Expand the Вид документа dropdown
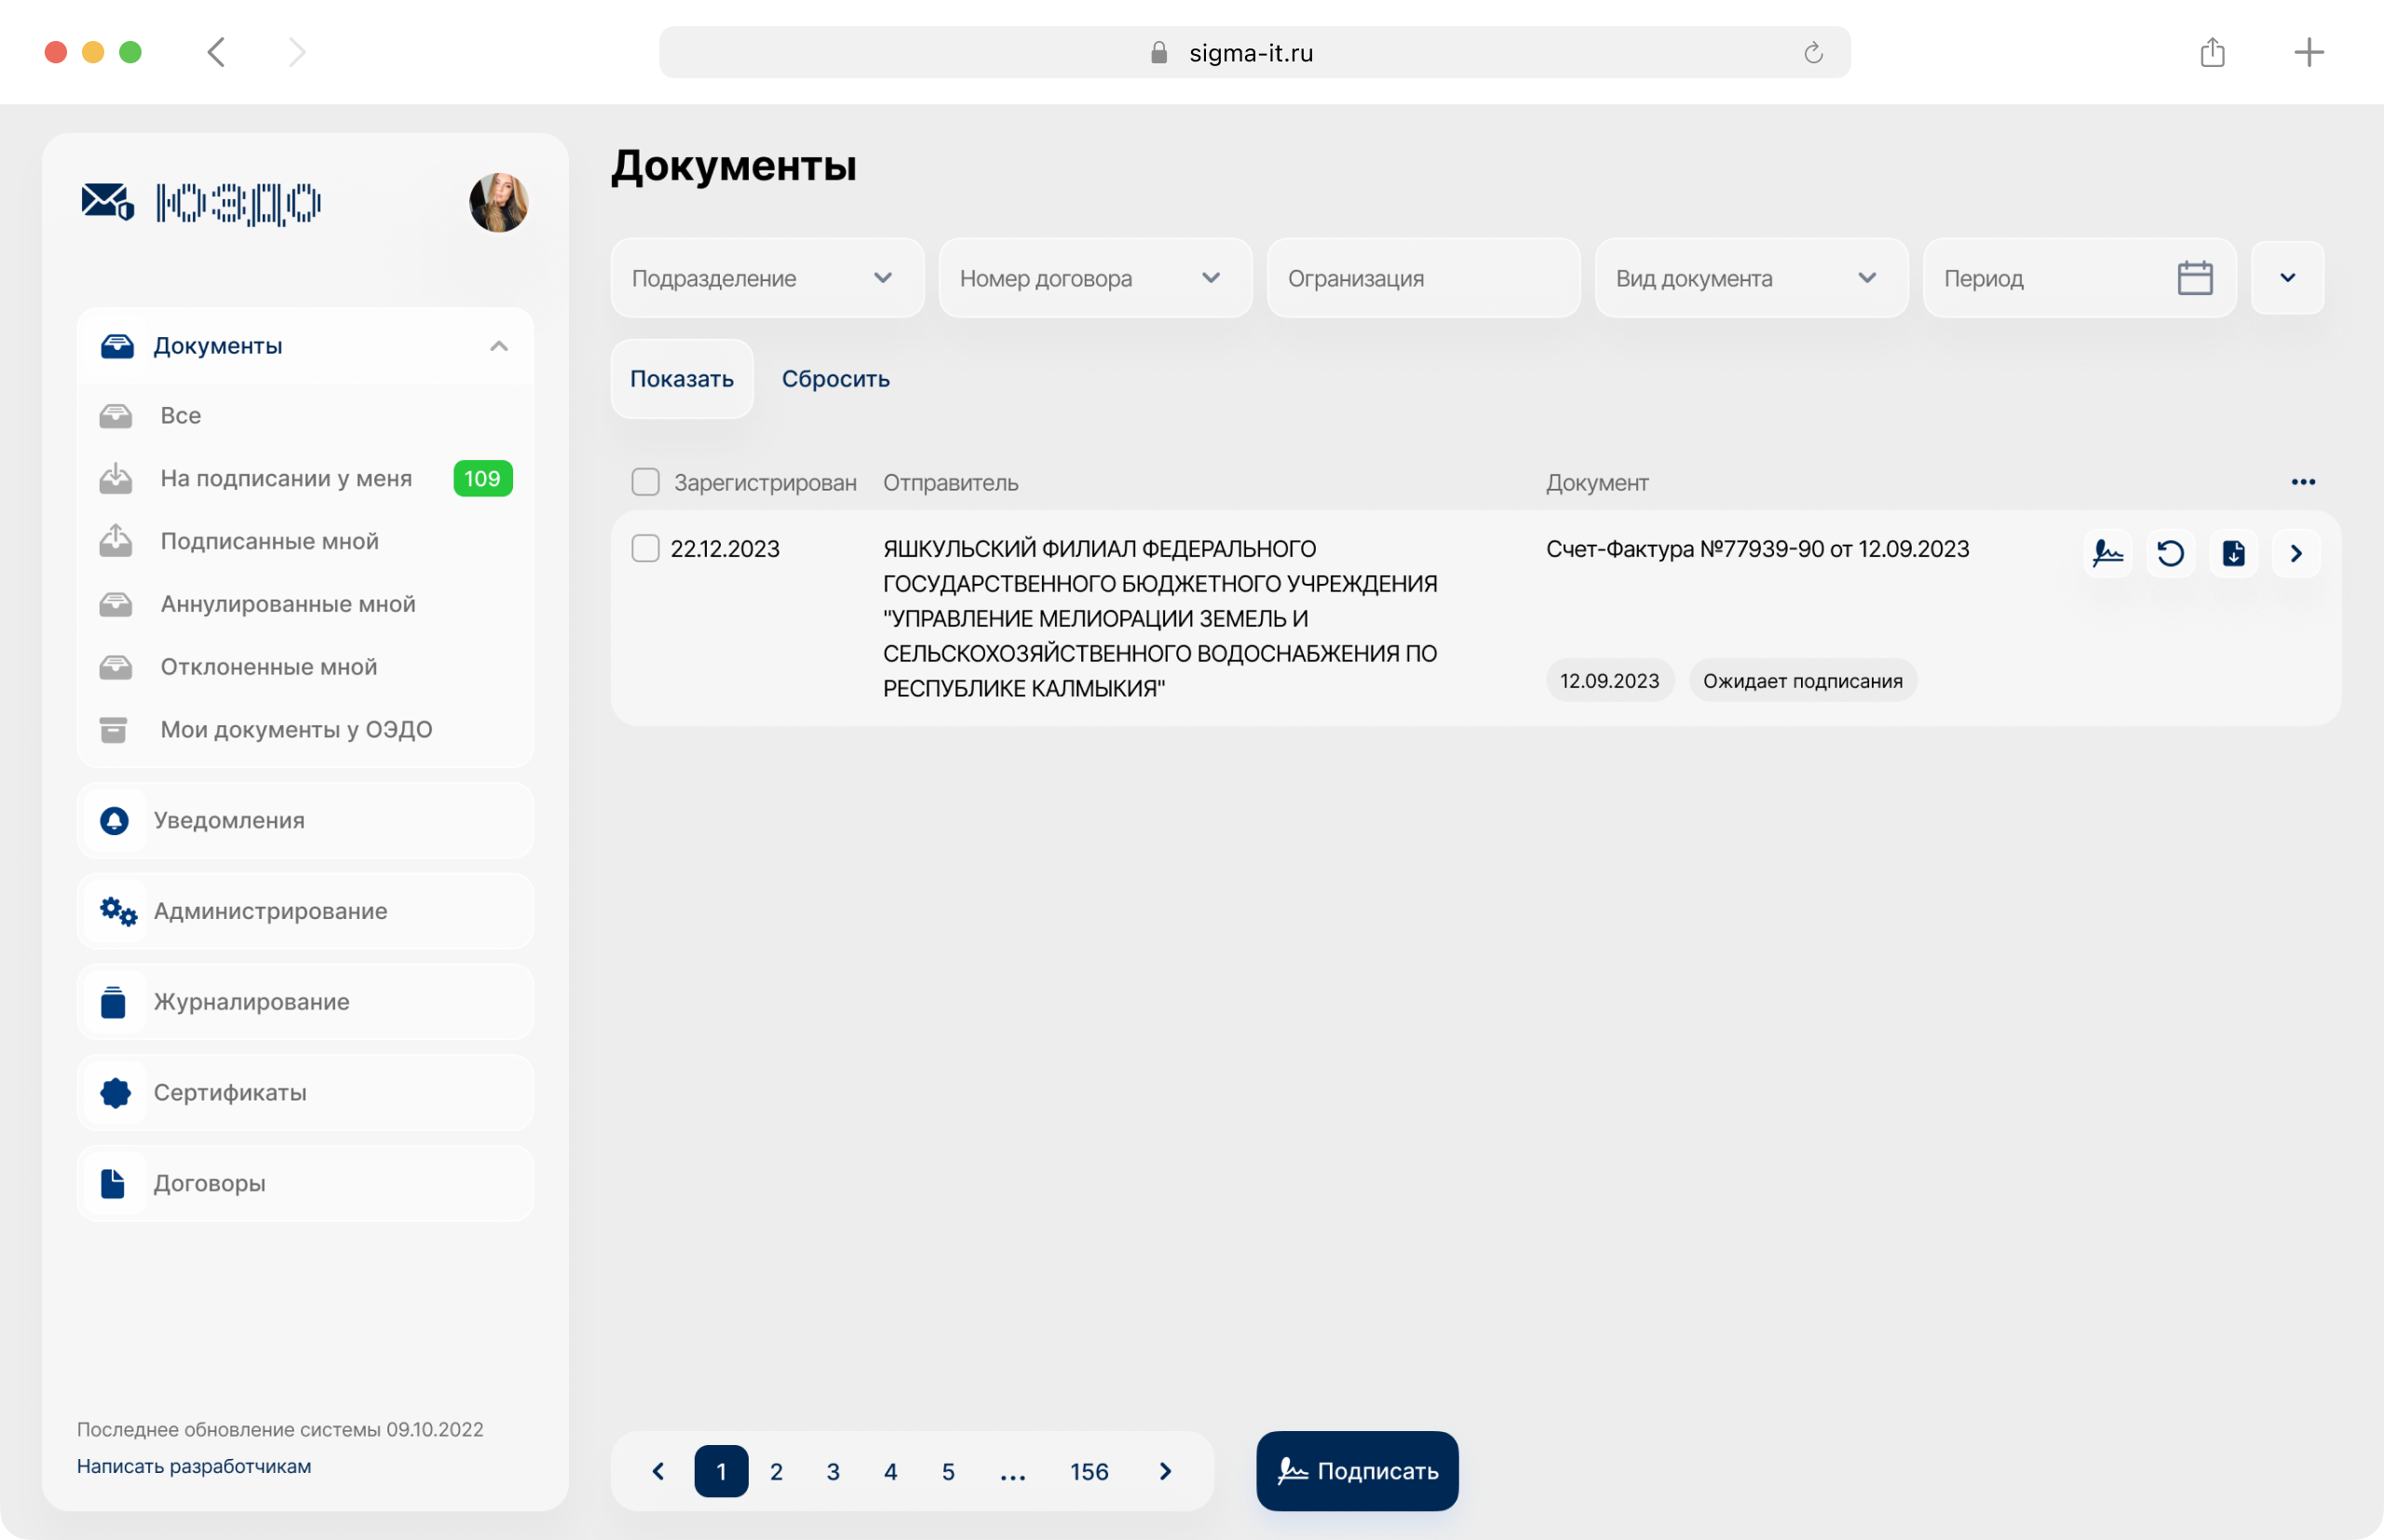The height and width of the screenshot is (1540, 2384). click(x=1750, y=278)
